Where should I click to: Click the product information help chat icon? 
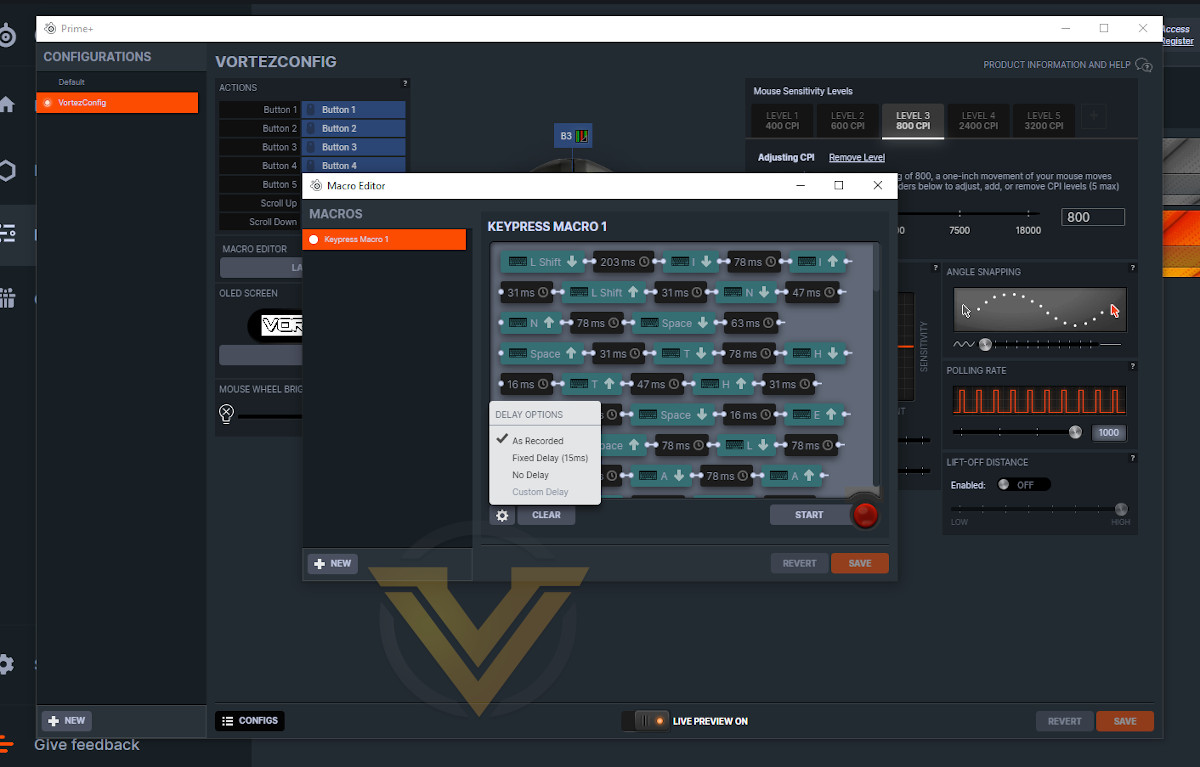tap(1144, 65)
